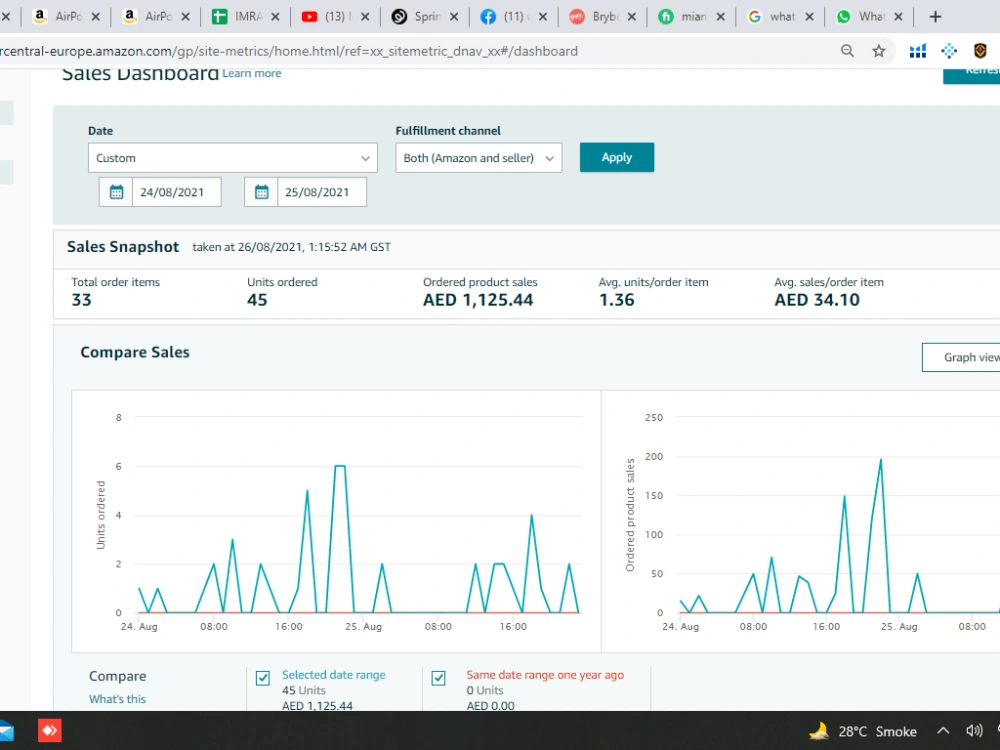Image resolution: width=1000 pixels, height=750 pixels.
Task: Toggle the Selected date range checkbox
Action: (263, 678)
